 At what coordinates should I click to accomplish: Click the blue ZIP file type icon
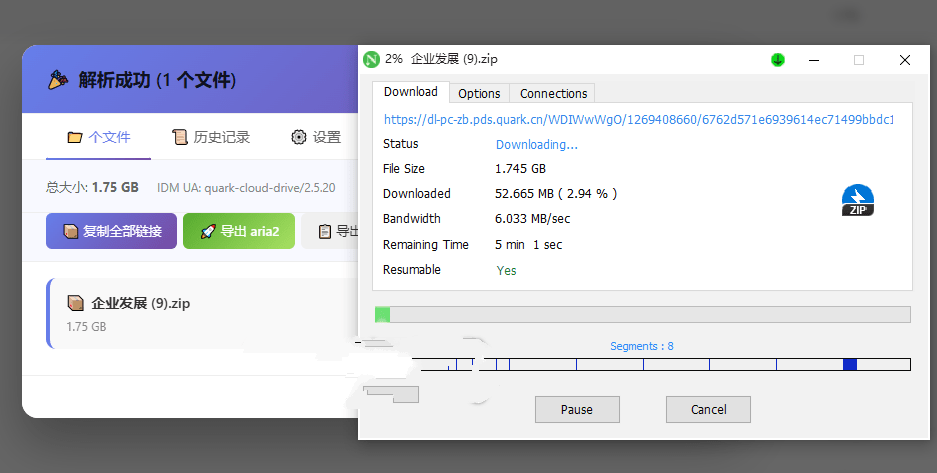(x=858, y=200)
